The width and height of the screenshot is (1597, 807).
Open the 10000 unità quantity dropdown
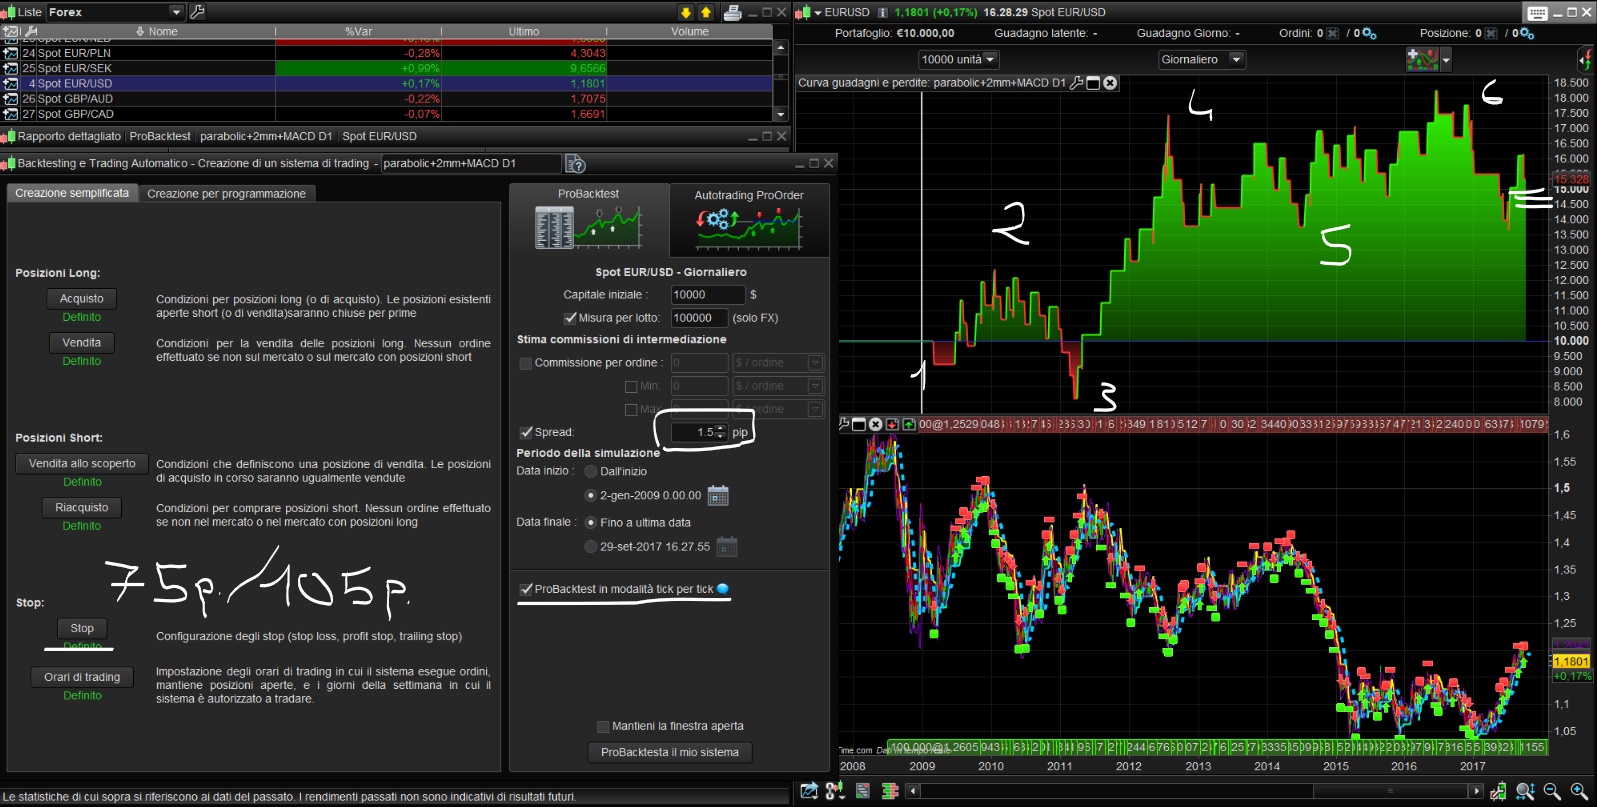click(991, 60)
